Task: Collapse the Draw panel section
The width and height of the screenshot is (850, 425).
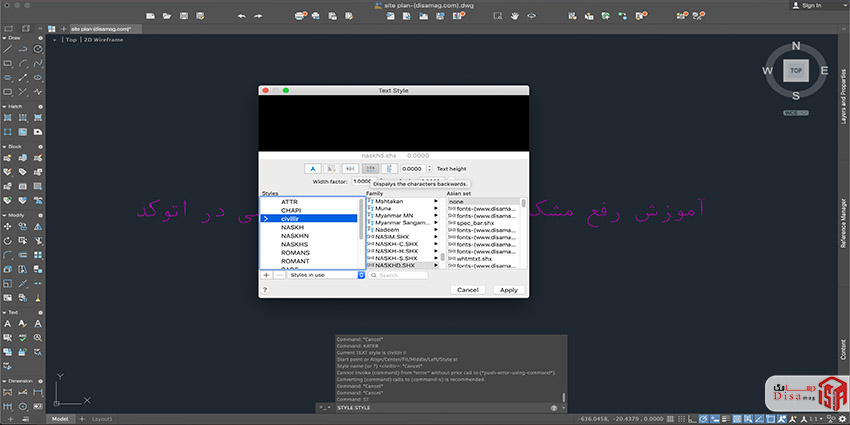Action: (x=5, y=38)
